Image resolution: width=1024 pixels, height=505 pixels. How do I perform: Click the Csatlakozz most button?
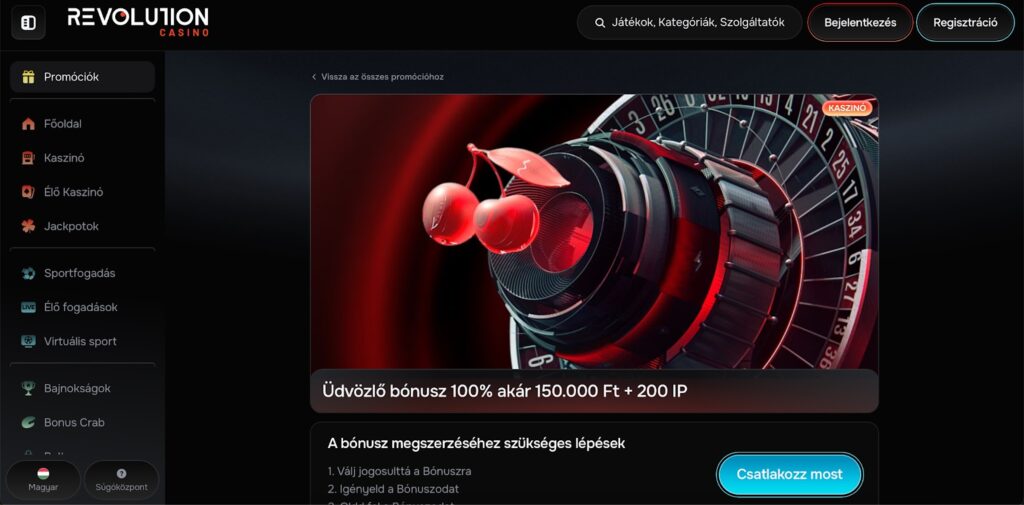(x=790, y=474)
